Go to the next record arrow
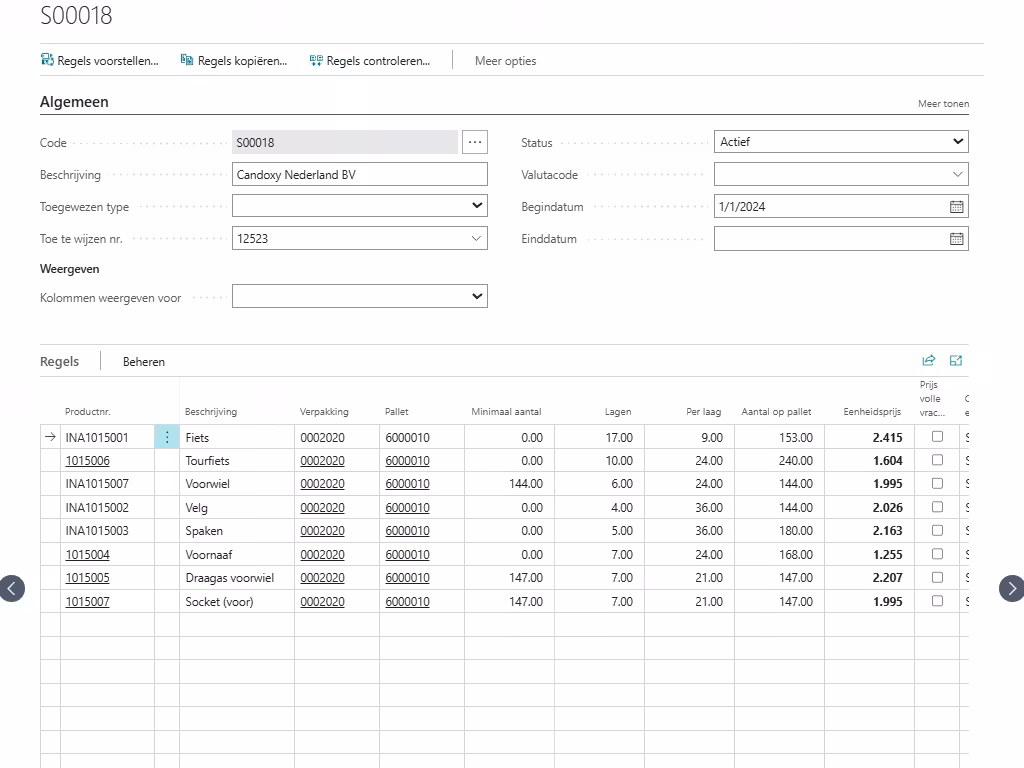Screen dimensions: 1024x768 (x=1011, y=588)
